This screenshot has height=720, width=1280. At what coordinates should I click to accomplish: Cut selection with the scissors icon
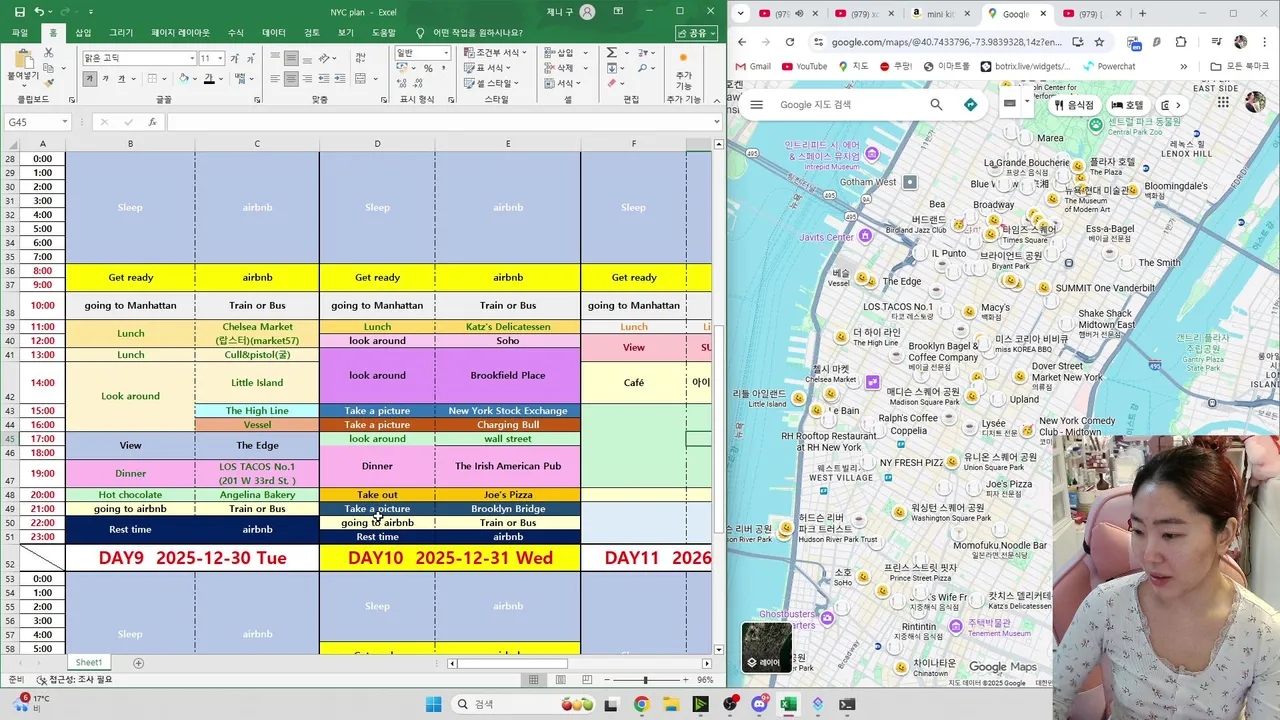tap(48, 53)
